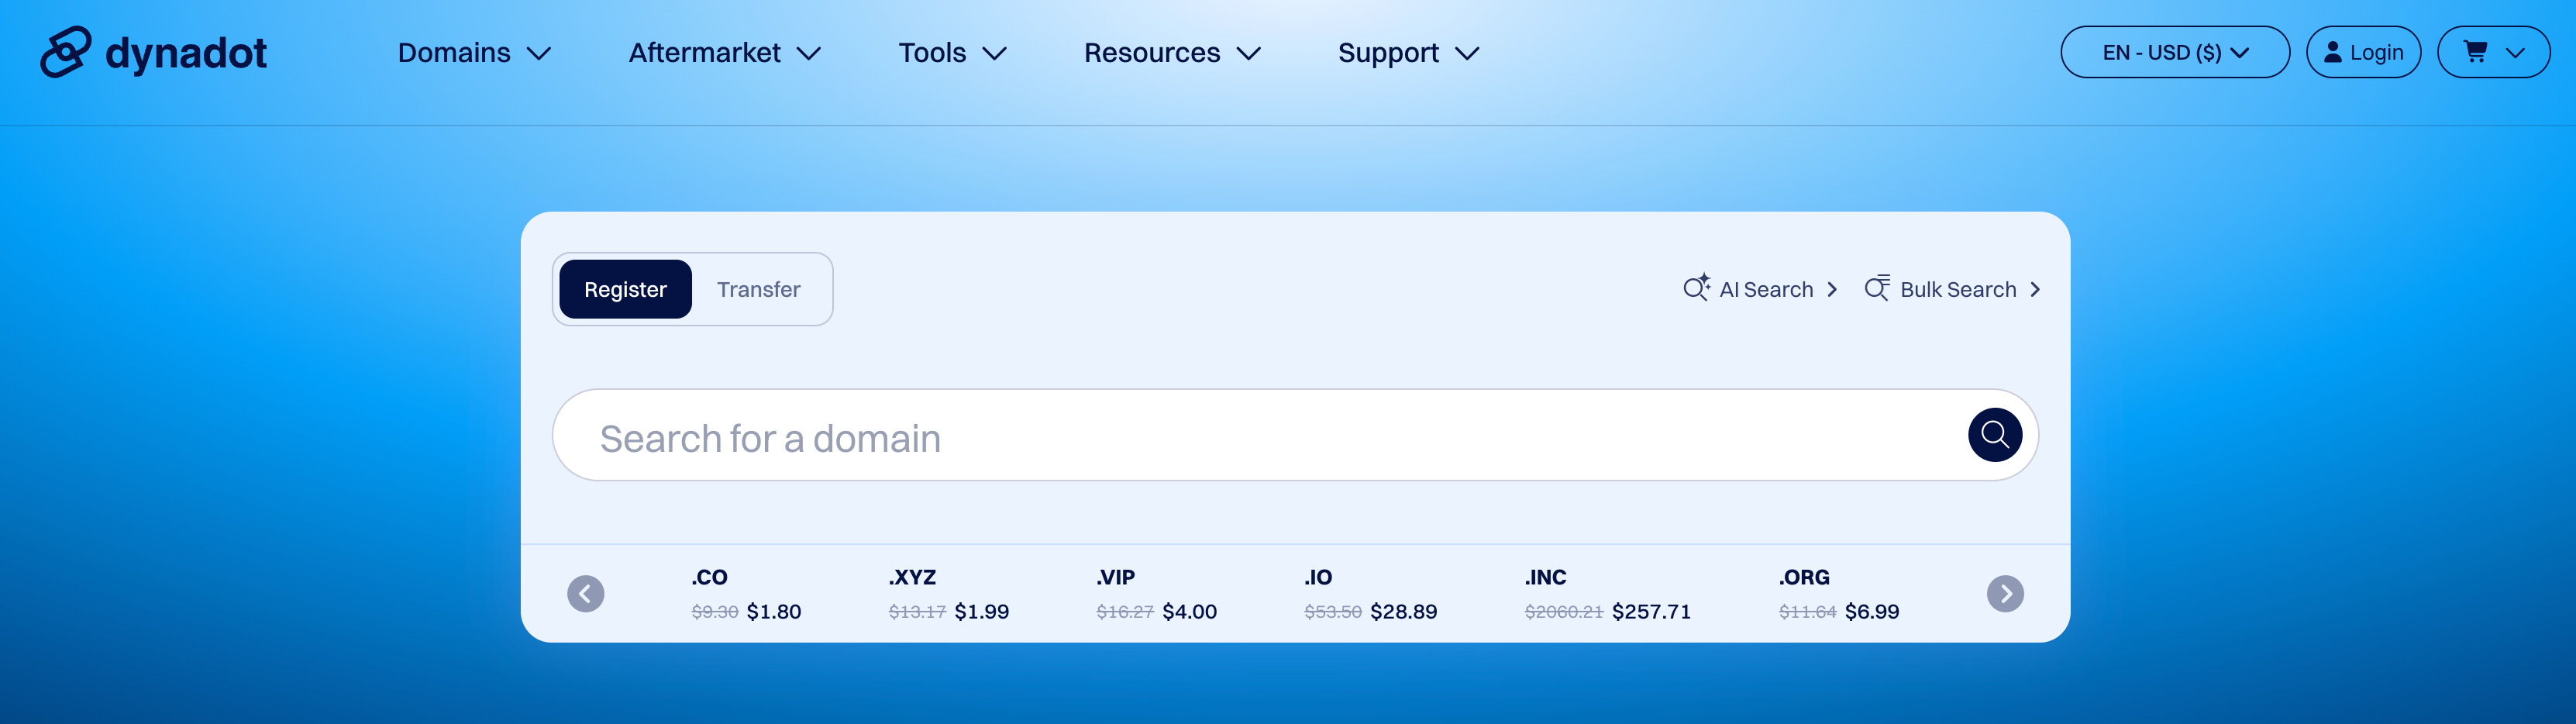Click the Login button

[2362, 52]
